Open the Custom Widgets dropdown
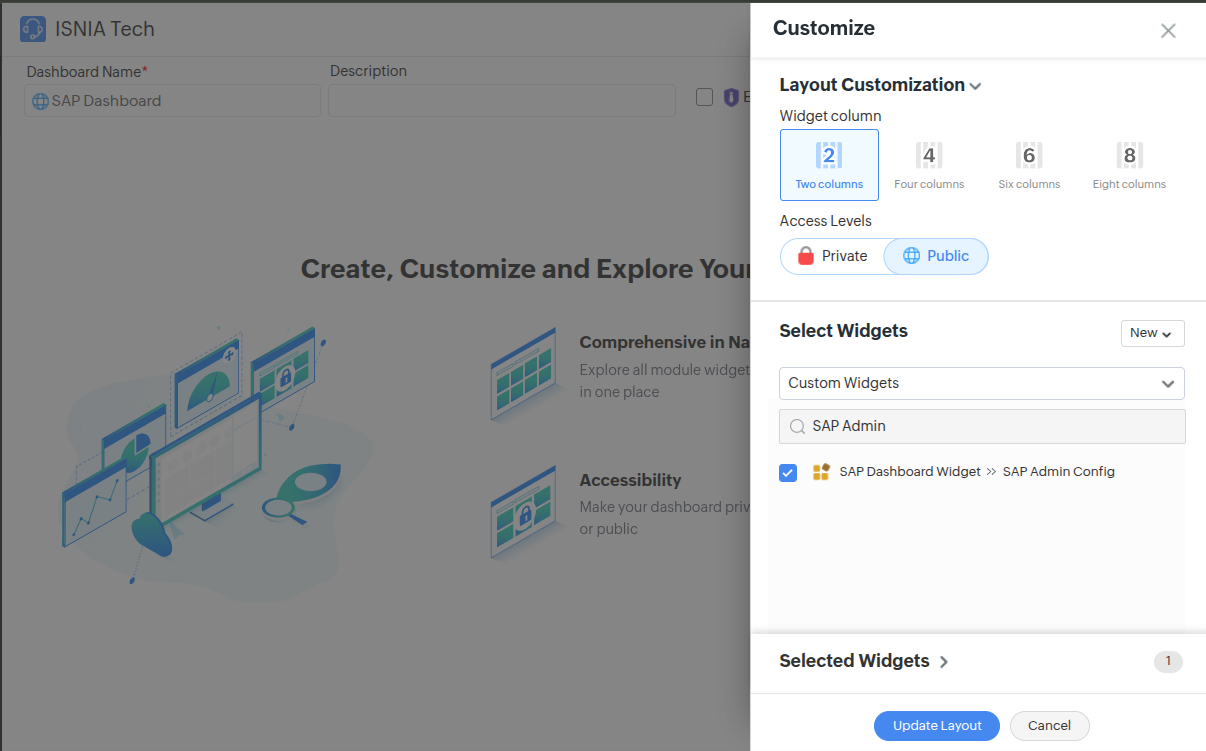Screen dimensions: 1206x751 pyautogui.click(x=981, y=383)
